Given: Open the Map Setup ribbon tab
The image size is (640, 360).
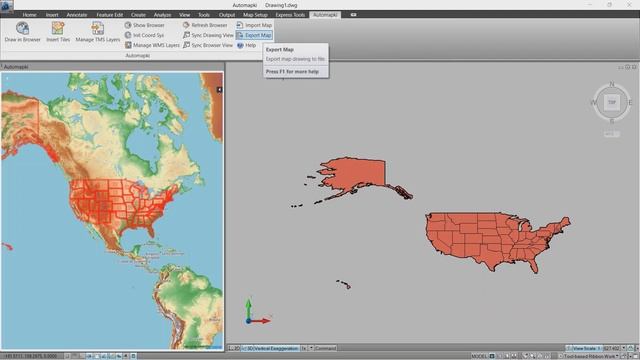Looking at the screenshot, I should 255,15.
